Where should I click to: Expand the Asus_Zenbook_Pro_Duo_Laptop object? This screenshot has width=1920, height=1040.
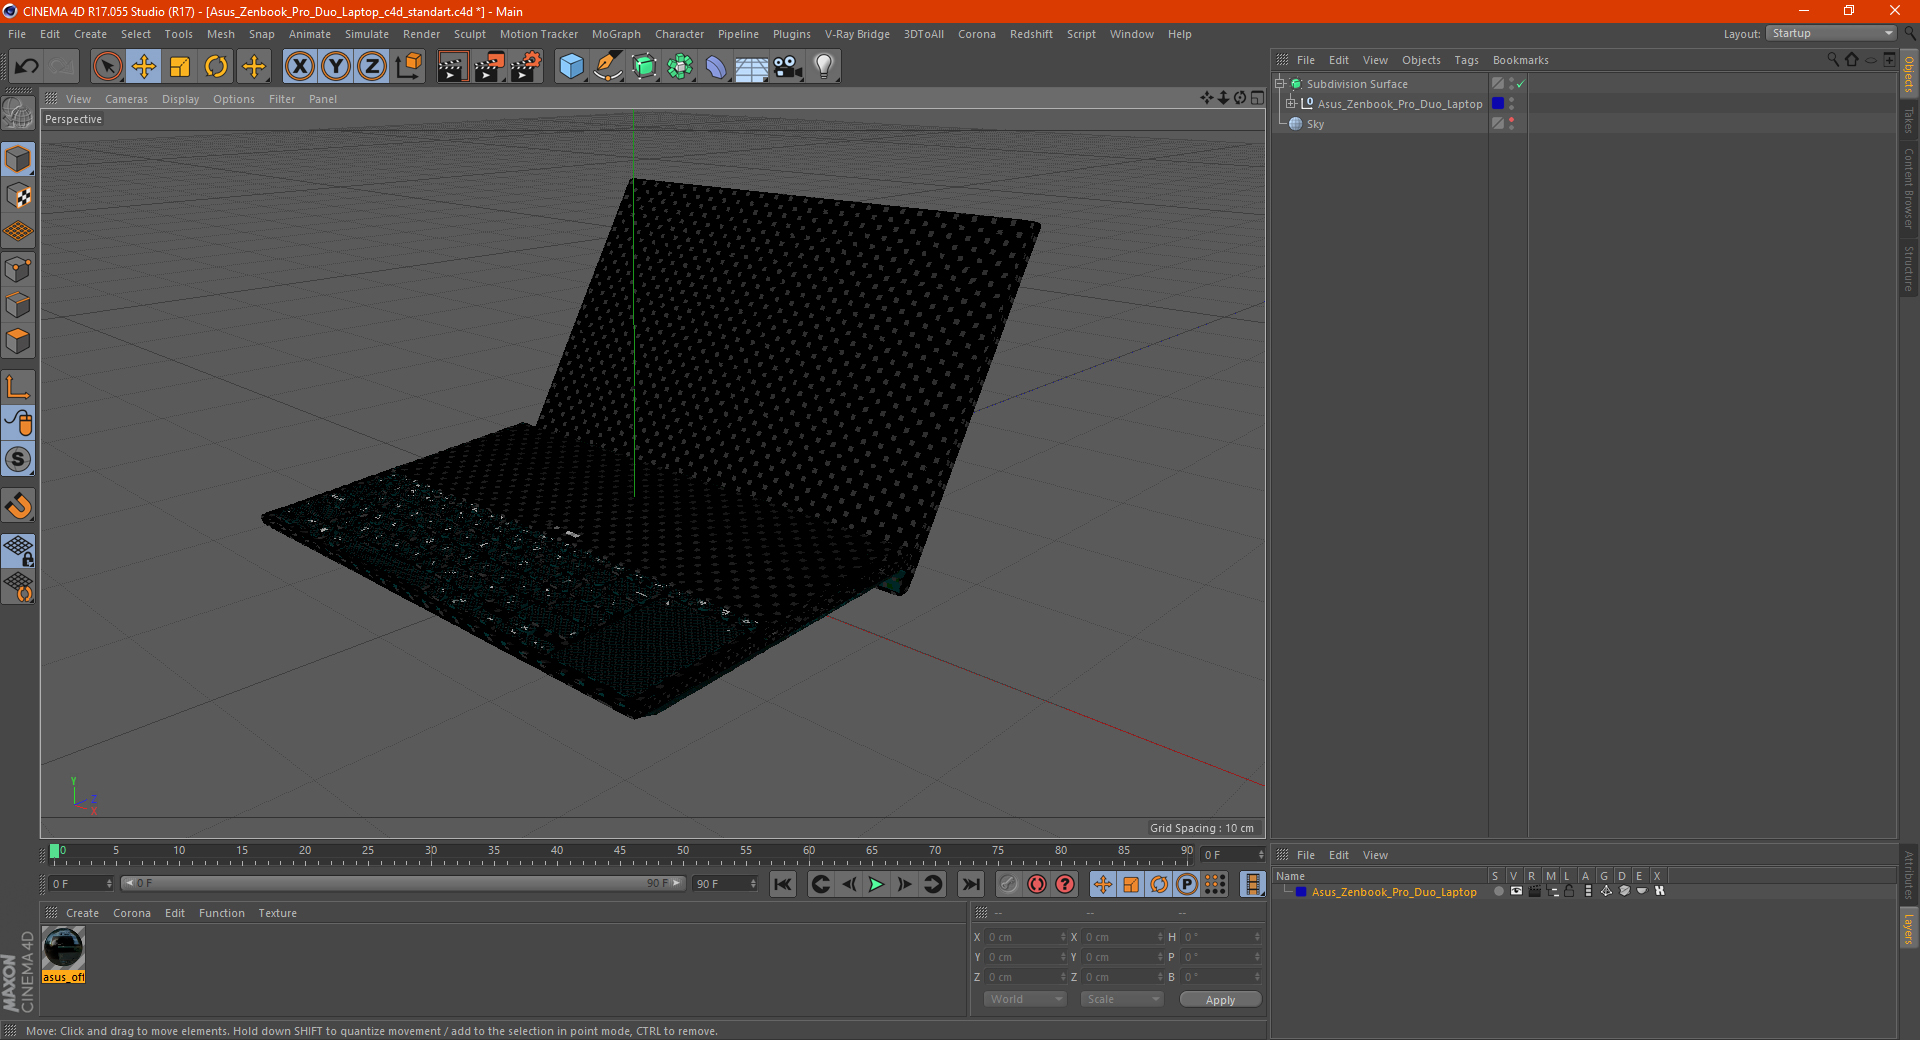1290,104
